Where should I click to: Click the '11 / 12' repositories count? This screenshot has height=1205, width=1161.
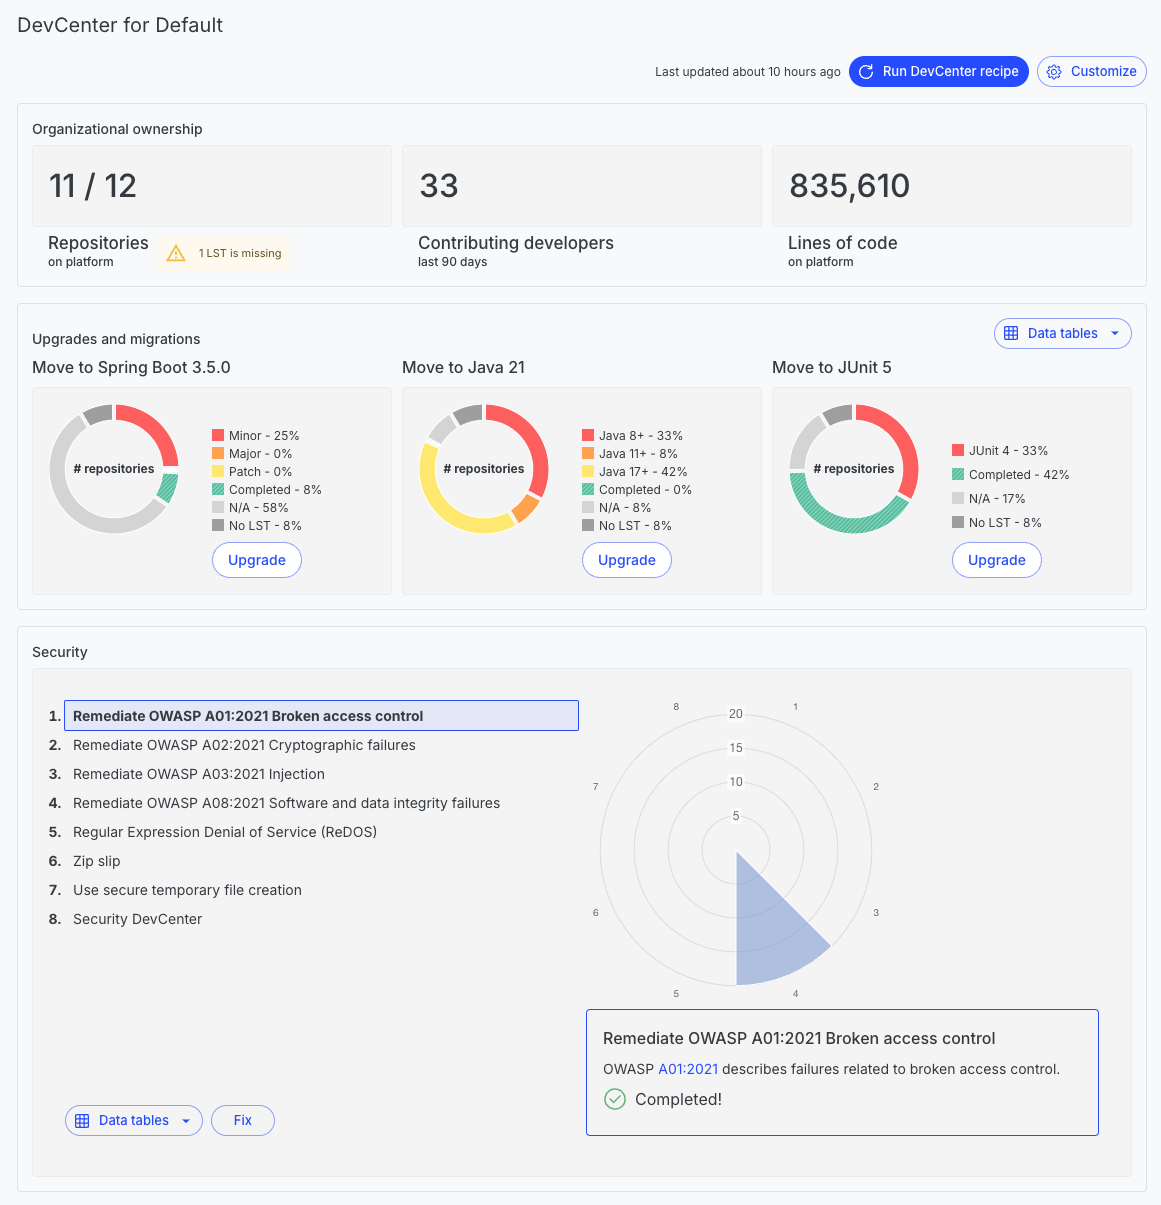(93, 186)
